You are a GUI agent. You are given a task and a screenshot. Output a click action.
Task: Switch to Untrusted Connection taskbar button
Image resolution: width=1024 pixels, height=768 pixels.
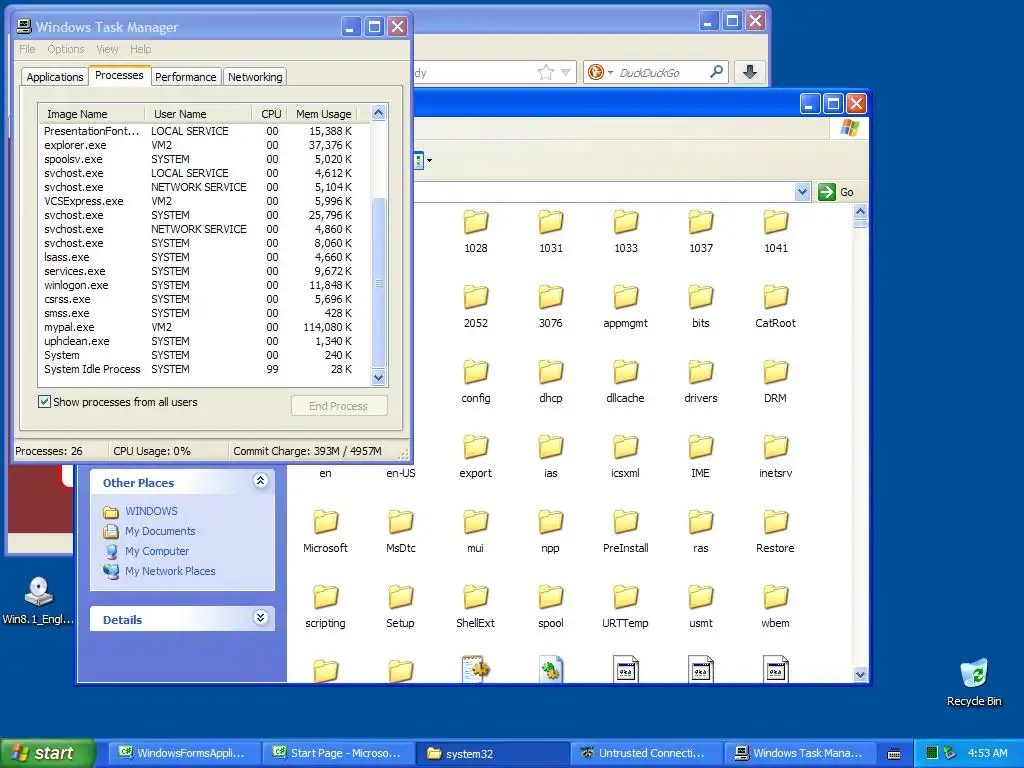(x=647, y=754)
